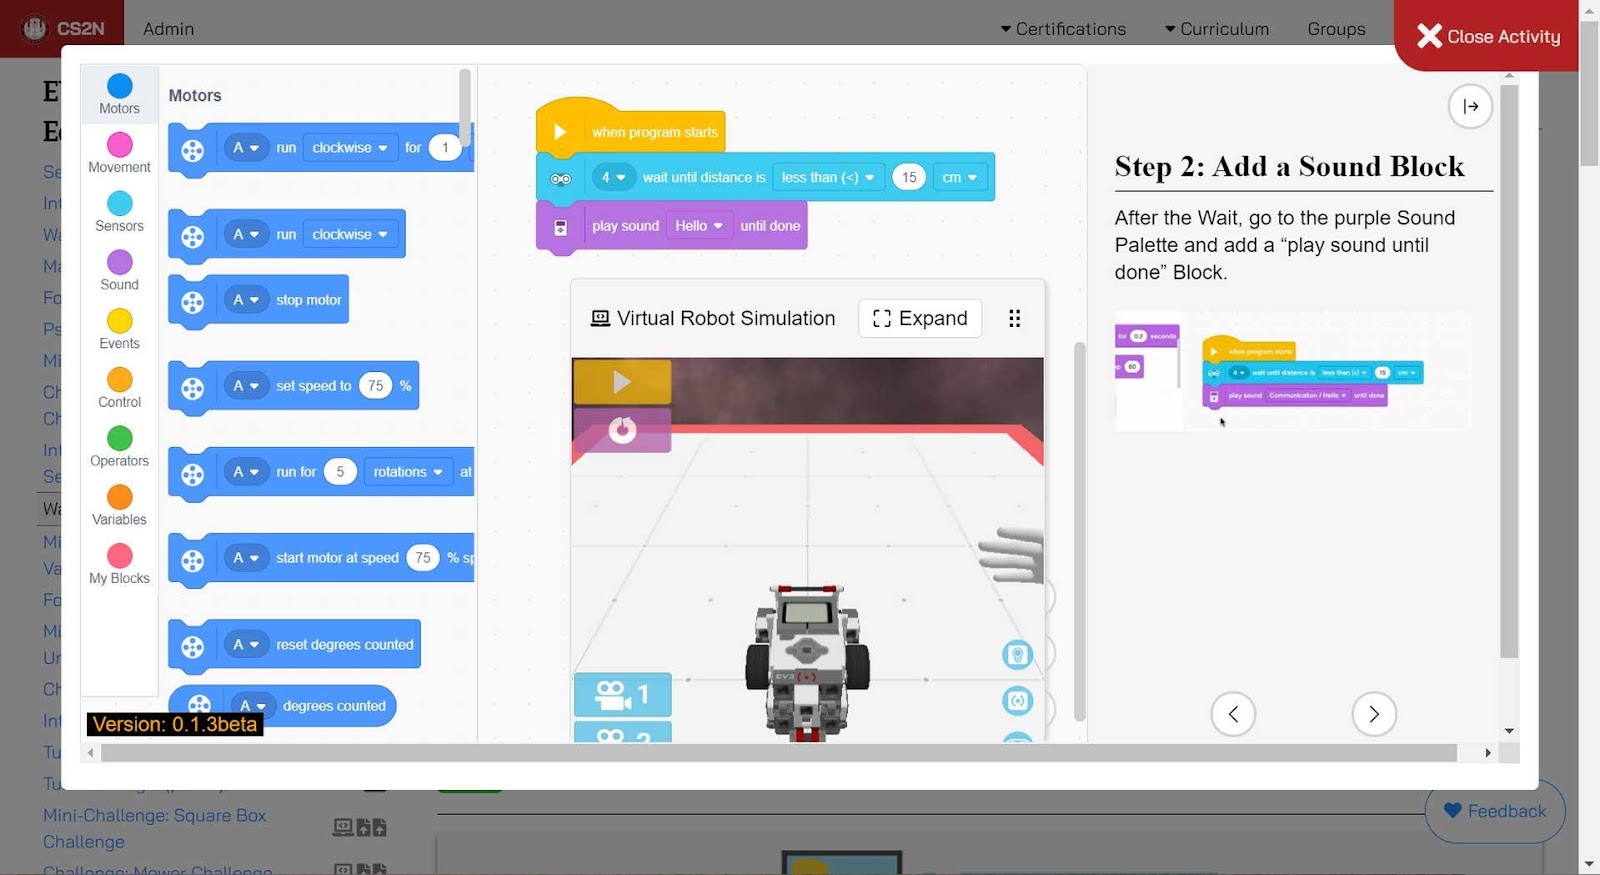The width and height of the screenshot is (1600, 875).
Task: Edit the distance value 15 field
Action: click(x=909, y=177)
